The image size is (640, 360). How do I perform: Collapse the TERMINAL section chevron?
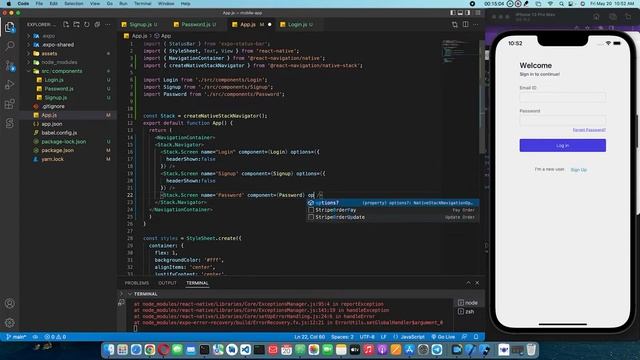pyautogui.click(x=130, y=294)
